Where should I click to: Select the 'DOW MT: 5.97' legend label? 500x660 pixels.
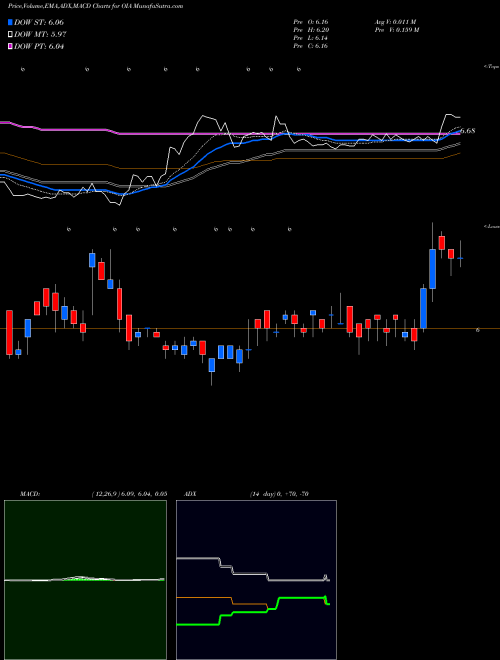(40, 35)
